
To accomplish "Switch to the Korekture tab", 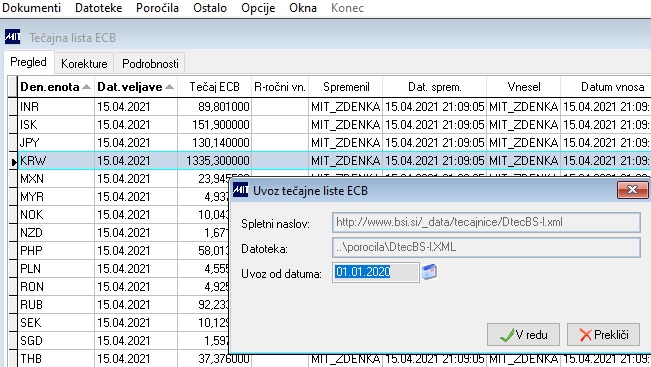I will click(x=84, y=64).
